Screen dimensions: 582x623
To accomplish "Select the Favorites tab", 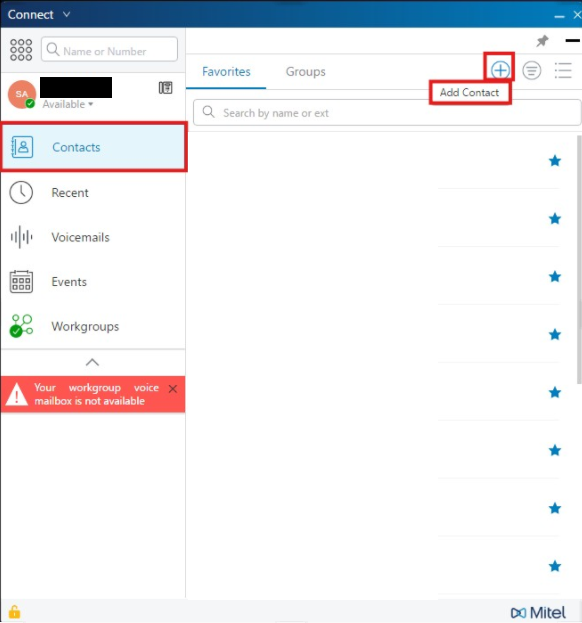I will coord(226,72).
